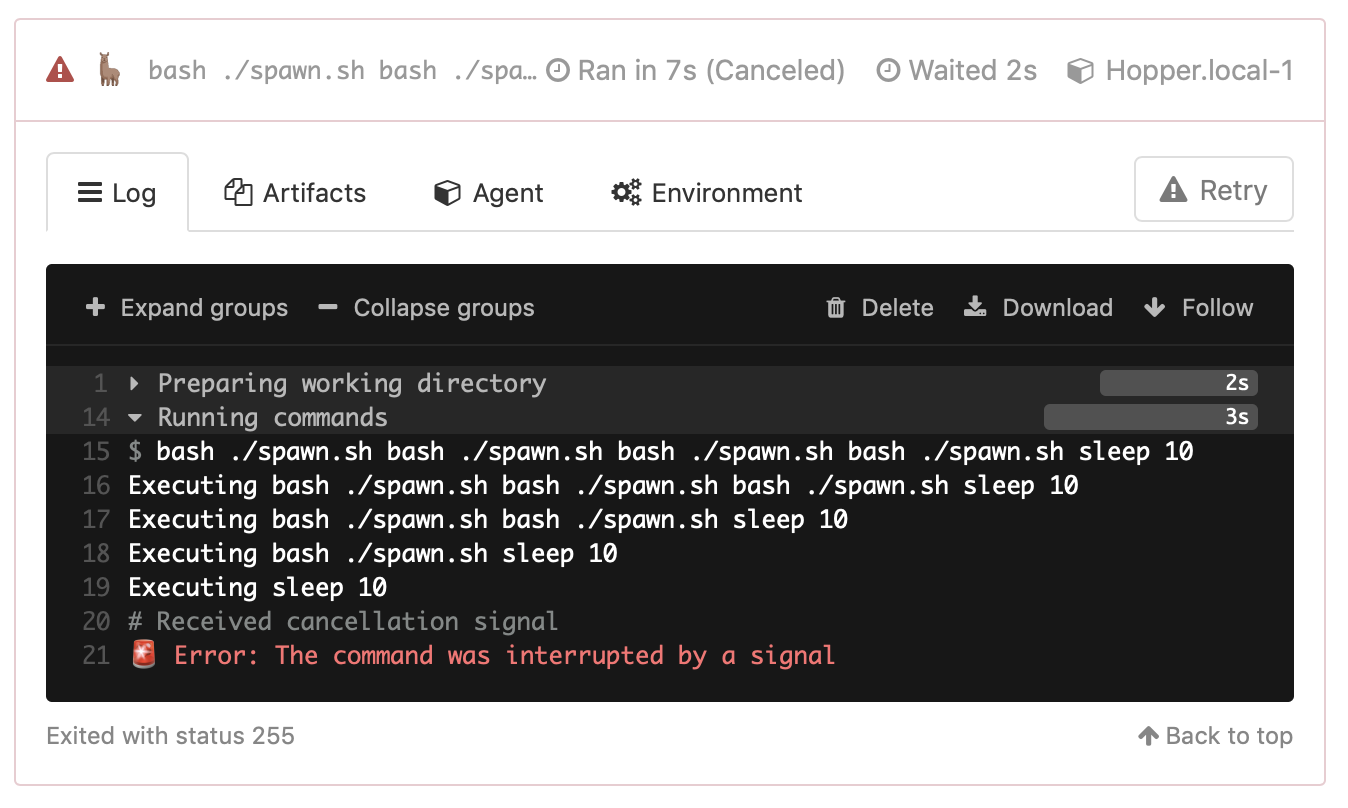Screen dimensions: 1348x808
Task: Click the red warning triangle status icon
Action: 60,70
